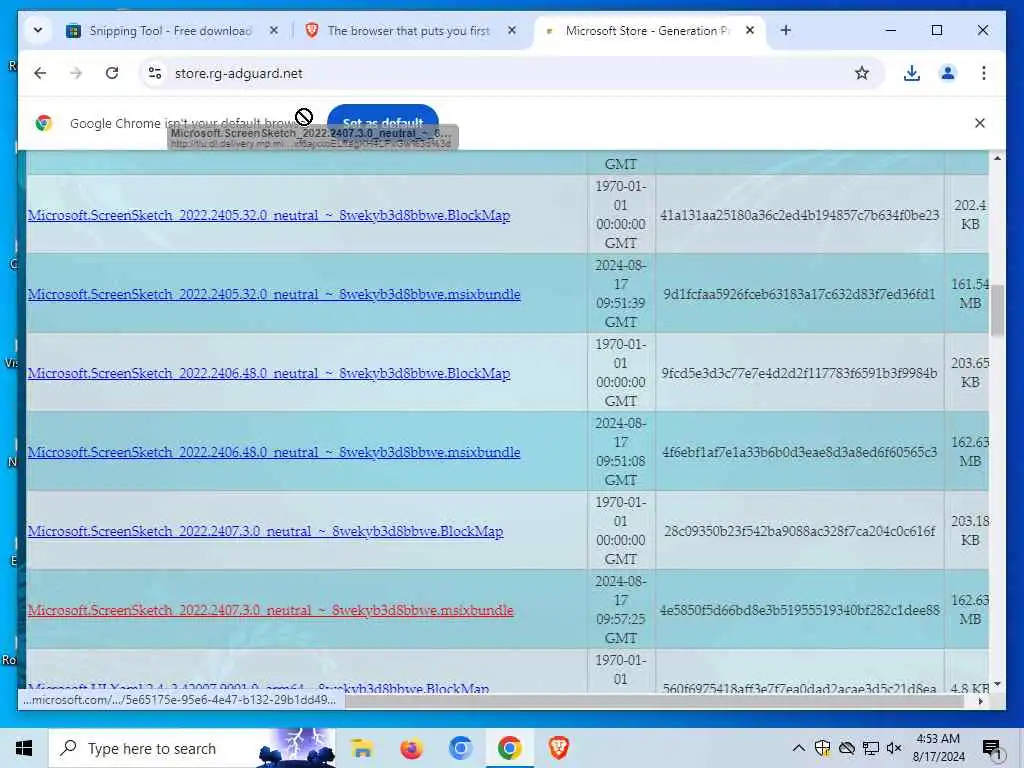Click the 2024-08-17 09:51:08 GMT date cell

click(620, 452)
